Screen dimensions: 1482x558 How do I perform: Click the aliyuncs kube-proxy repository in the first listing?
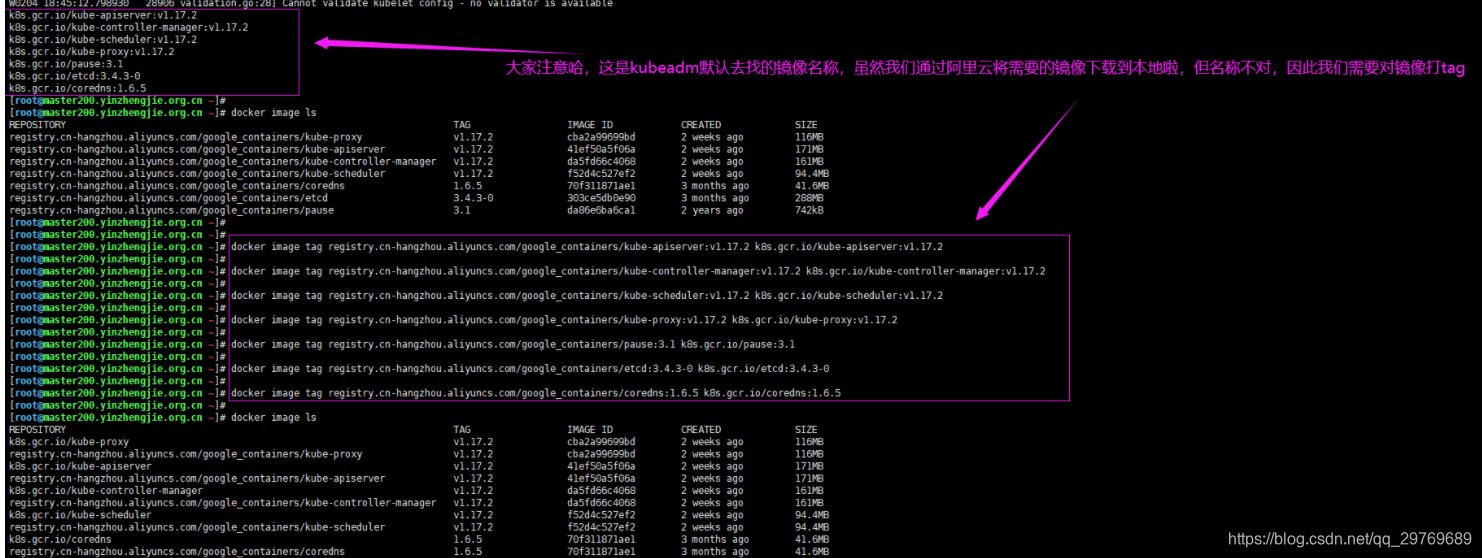(x=186, y=137)
